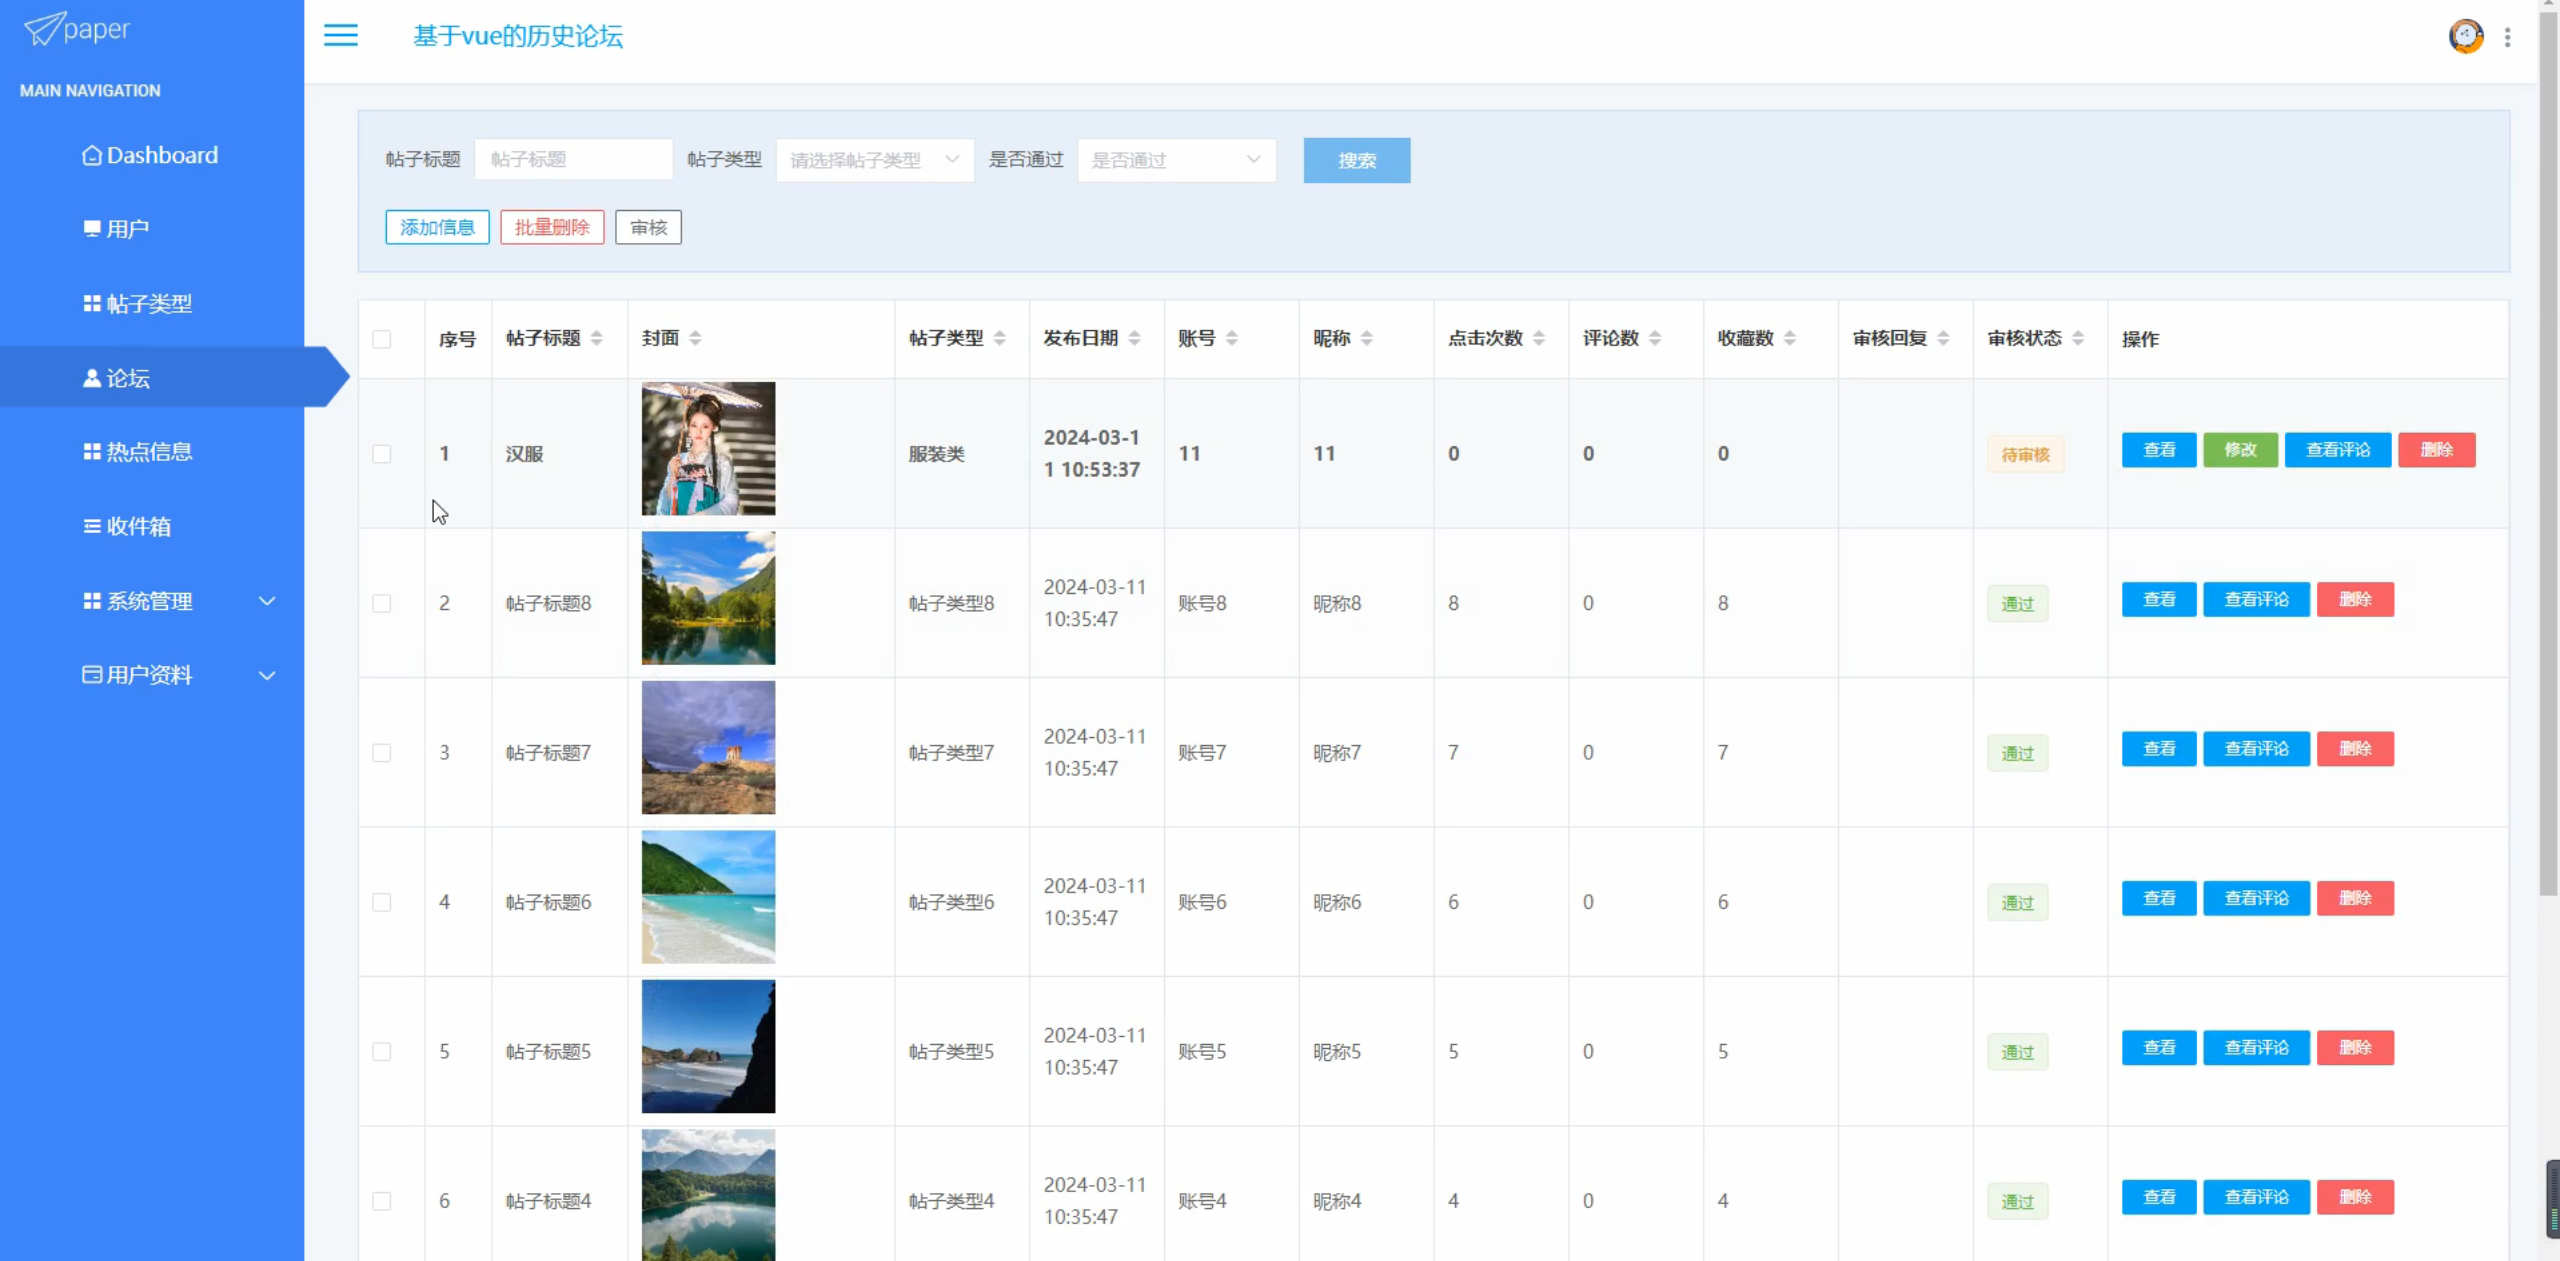Click the 汉服 cover thumbnail image
2560x1261 pixels.
(x=708, y=449)
